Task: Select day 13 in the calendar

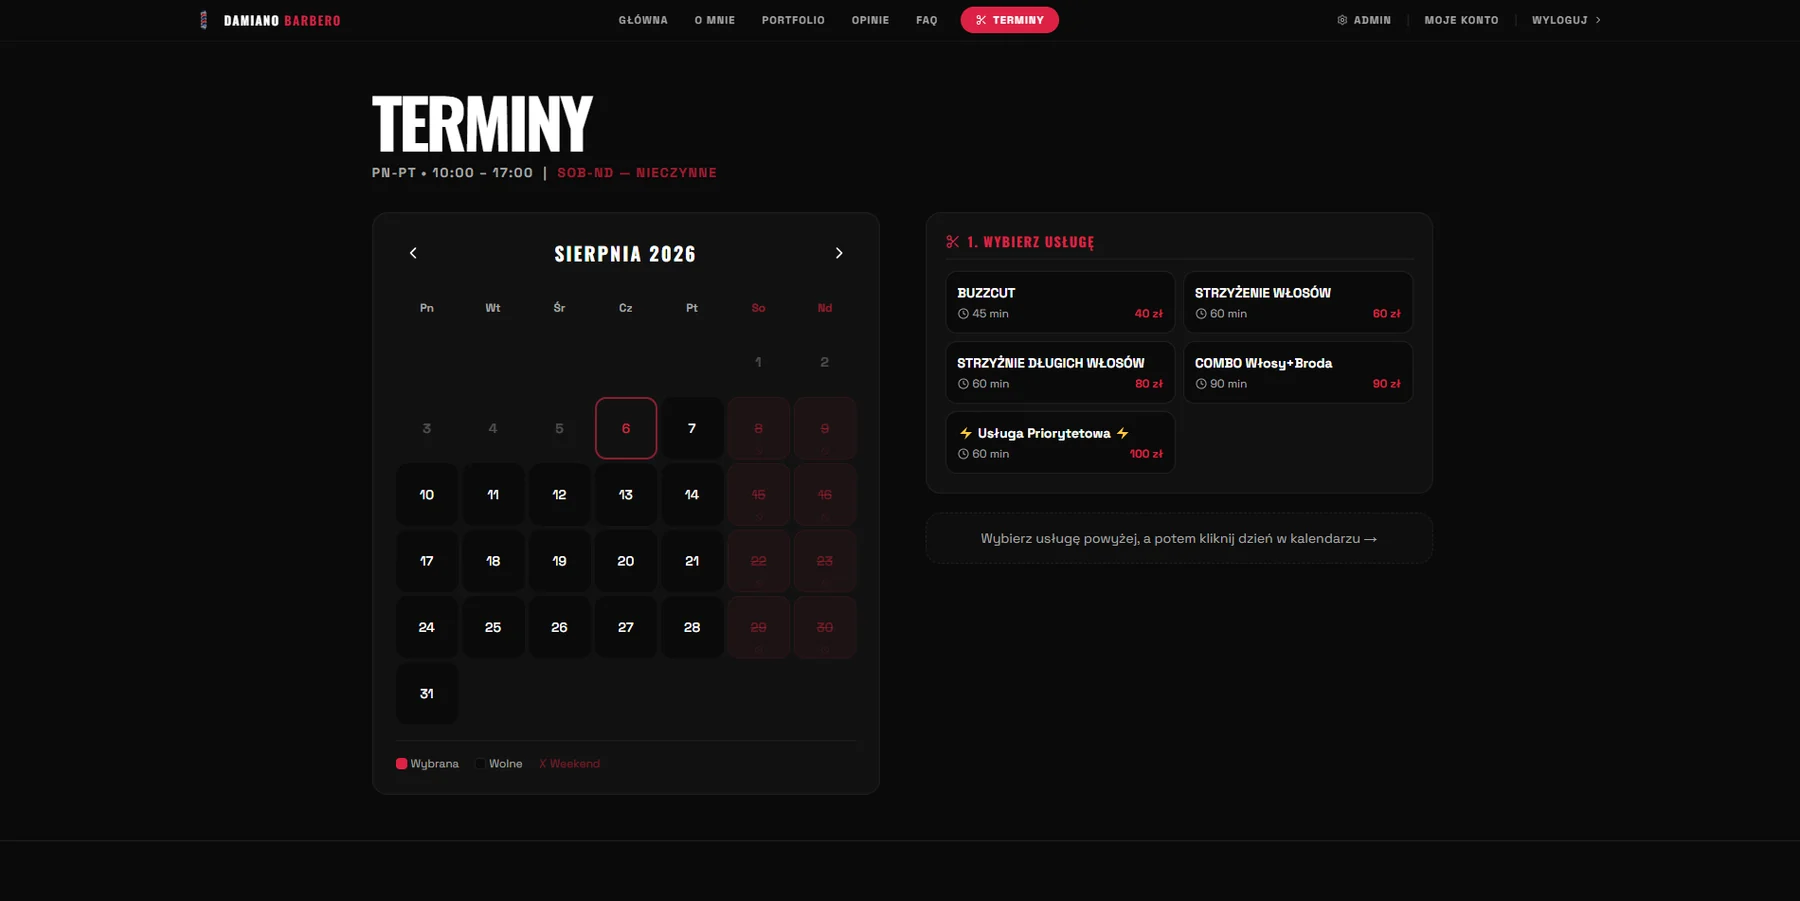Action: 626,494
